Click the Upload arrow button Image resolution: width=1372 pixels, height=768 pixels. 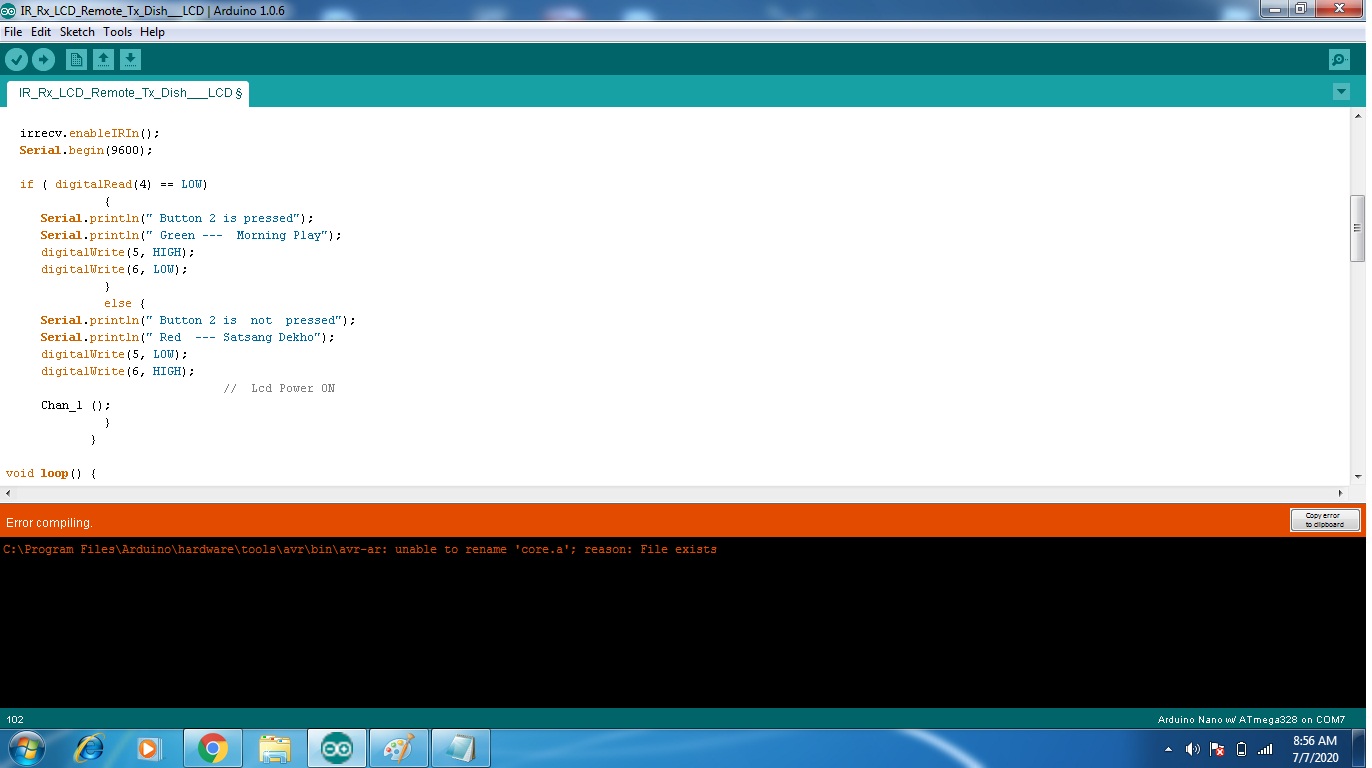(x=43, y=60)
